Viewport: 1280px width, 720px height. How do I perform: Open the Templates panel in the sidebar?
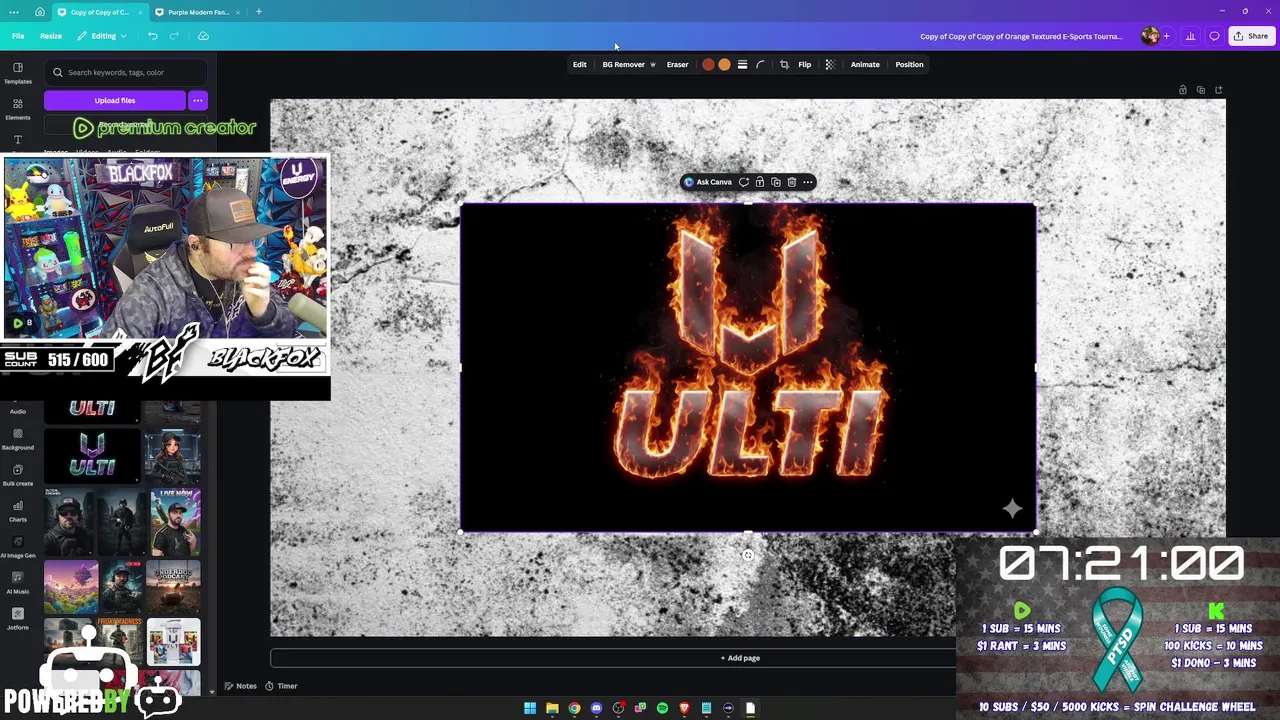(18, 73)
